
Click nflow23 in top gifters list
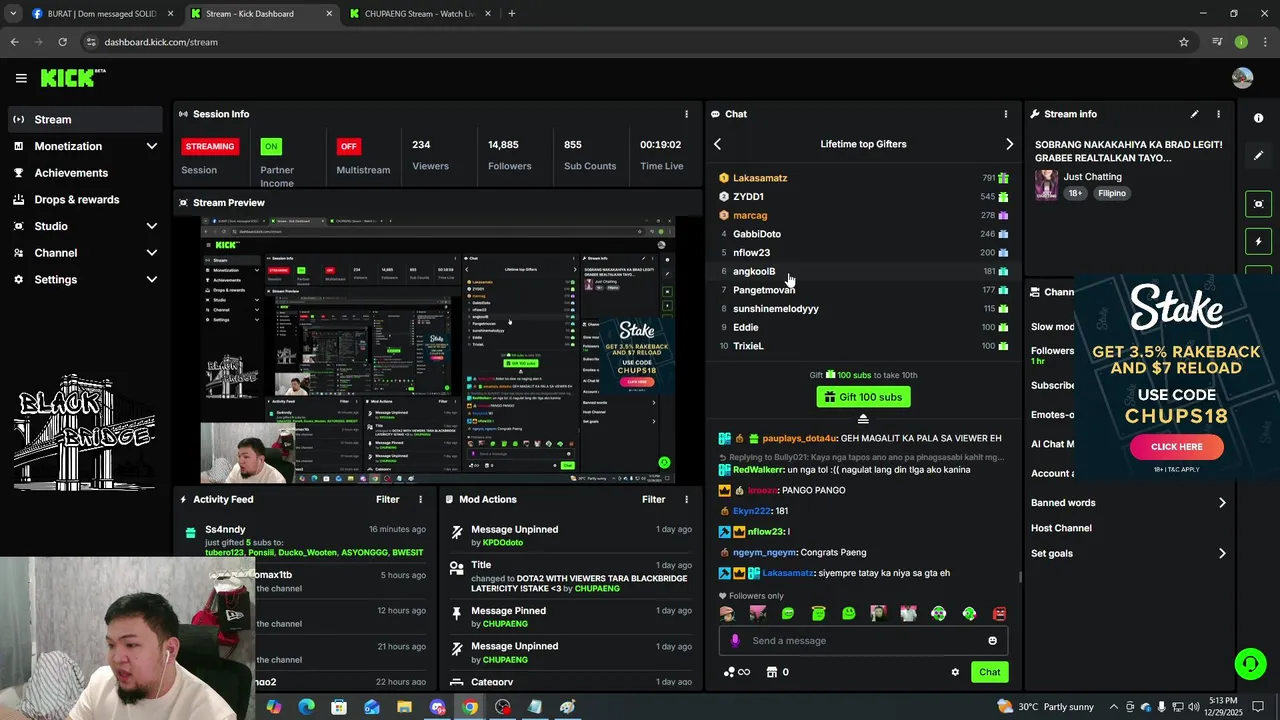(x=751, y=253)
